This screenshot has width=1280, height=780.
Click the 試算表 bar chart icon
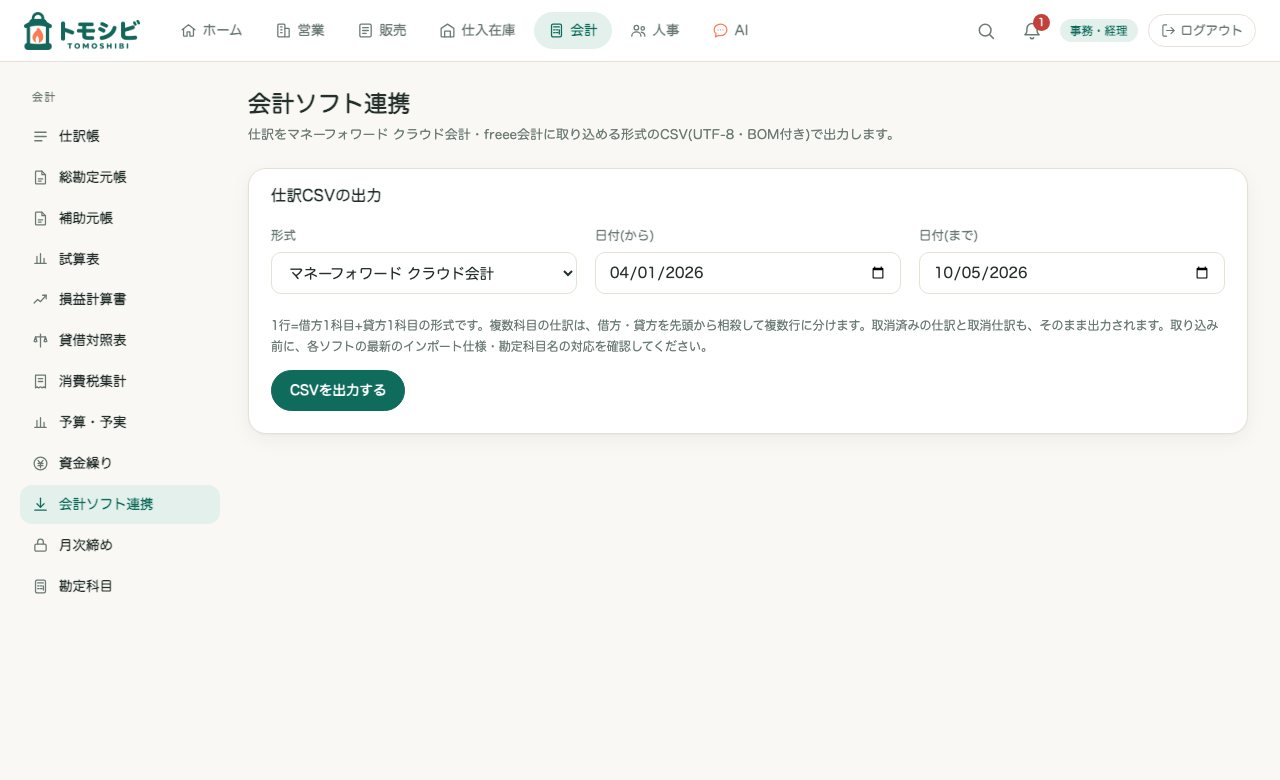(40, 259)
